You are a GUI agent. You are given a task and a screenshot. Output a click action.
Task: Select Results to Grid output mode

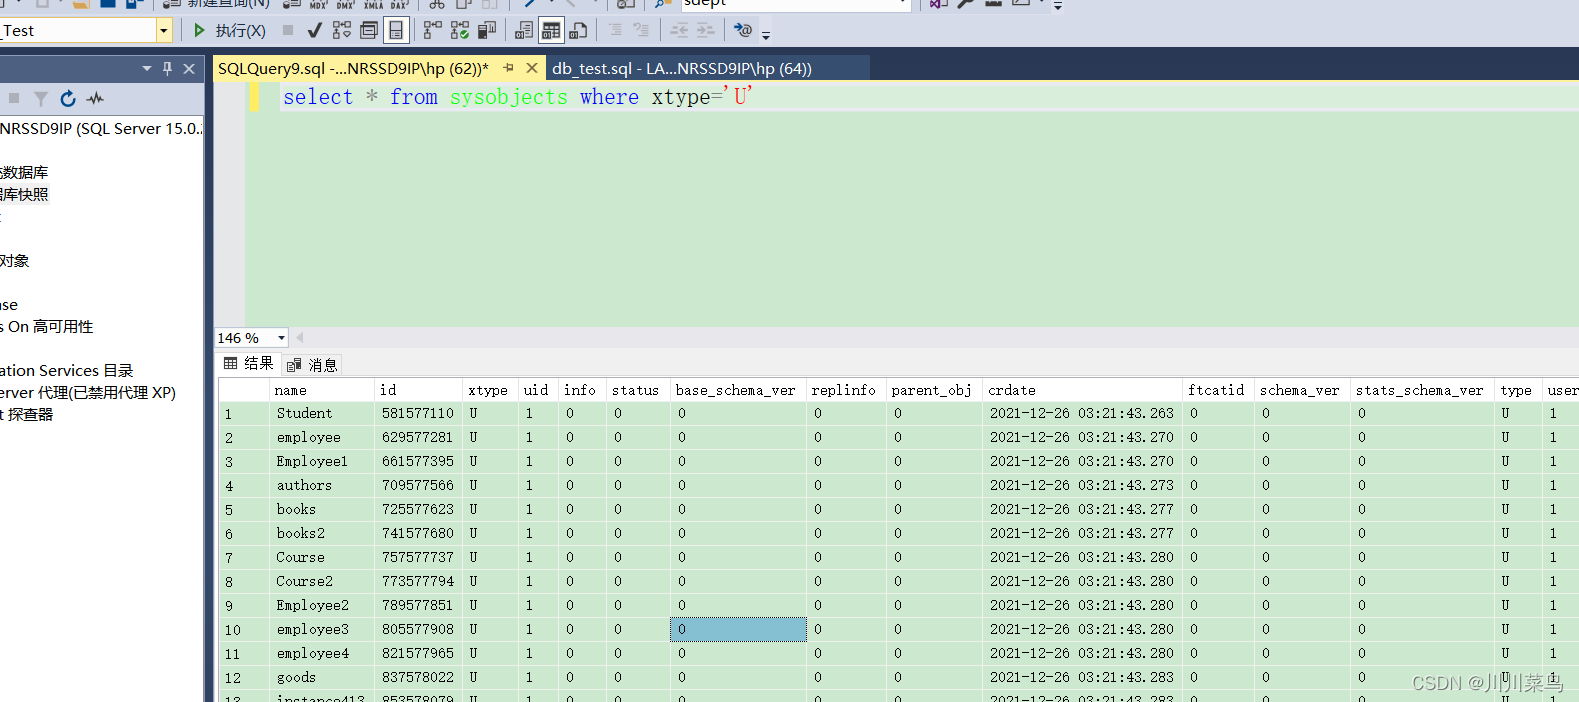(551, 30)
